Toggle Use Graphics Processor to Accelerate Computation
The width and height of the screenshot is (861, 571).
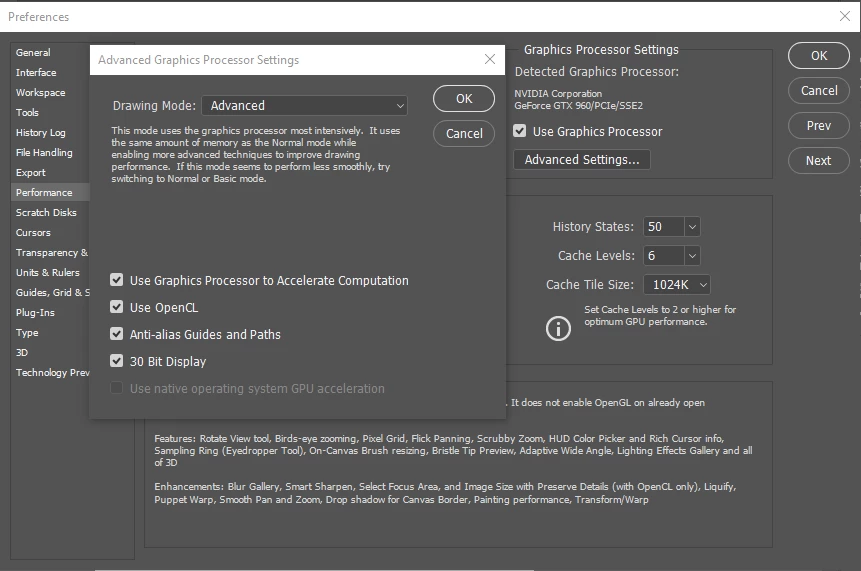click(116, 280)
